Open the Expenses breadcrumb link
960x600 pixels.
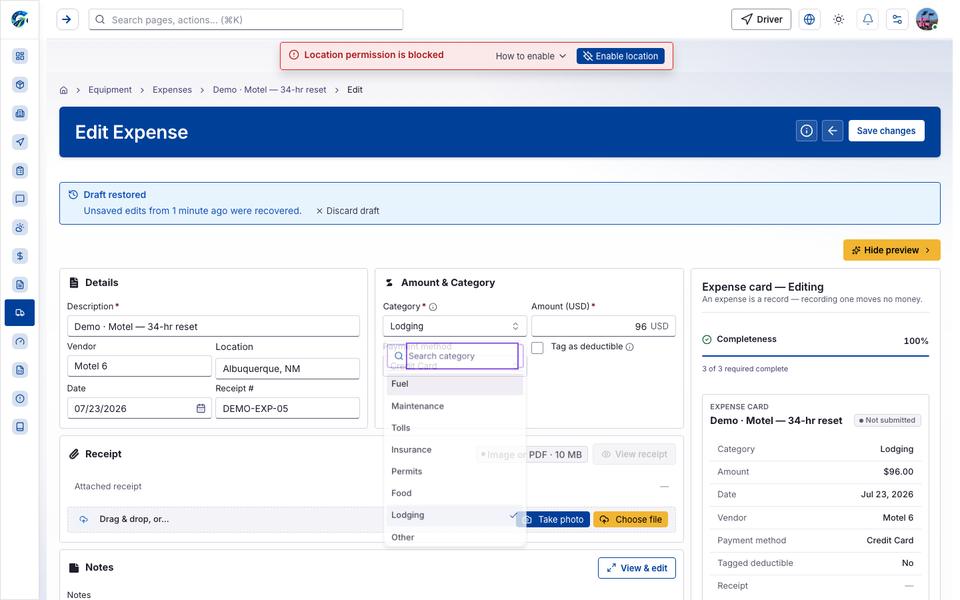tap(172, 90)
